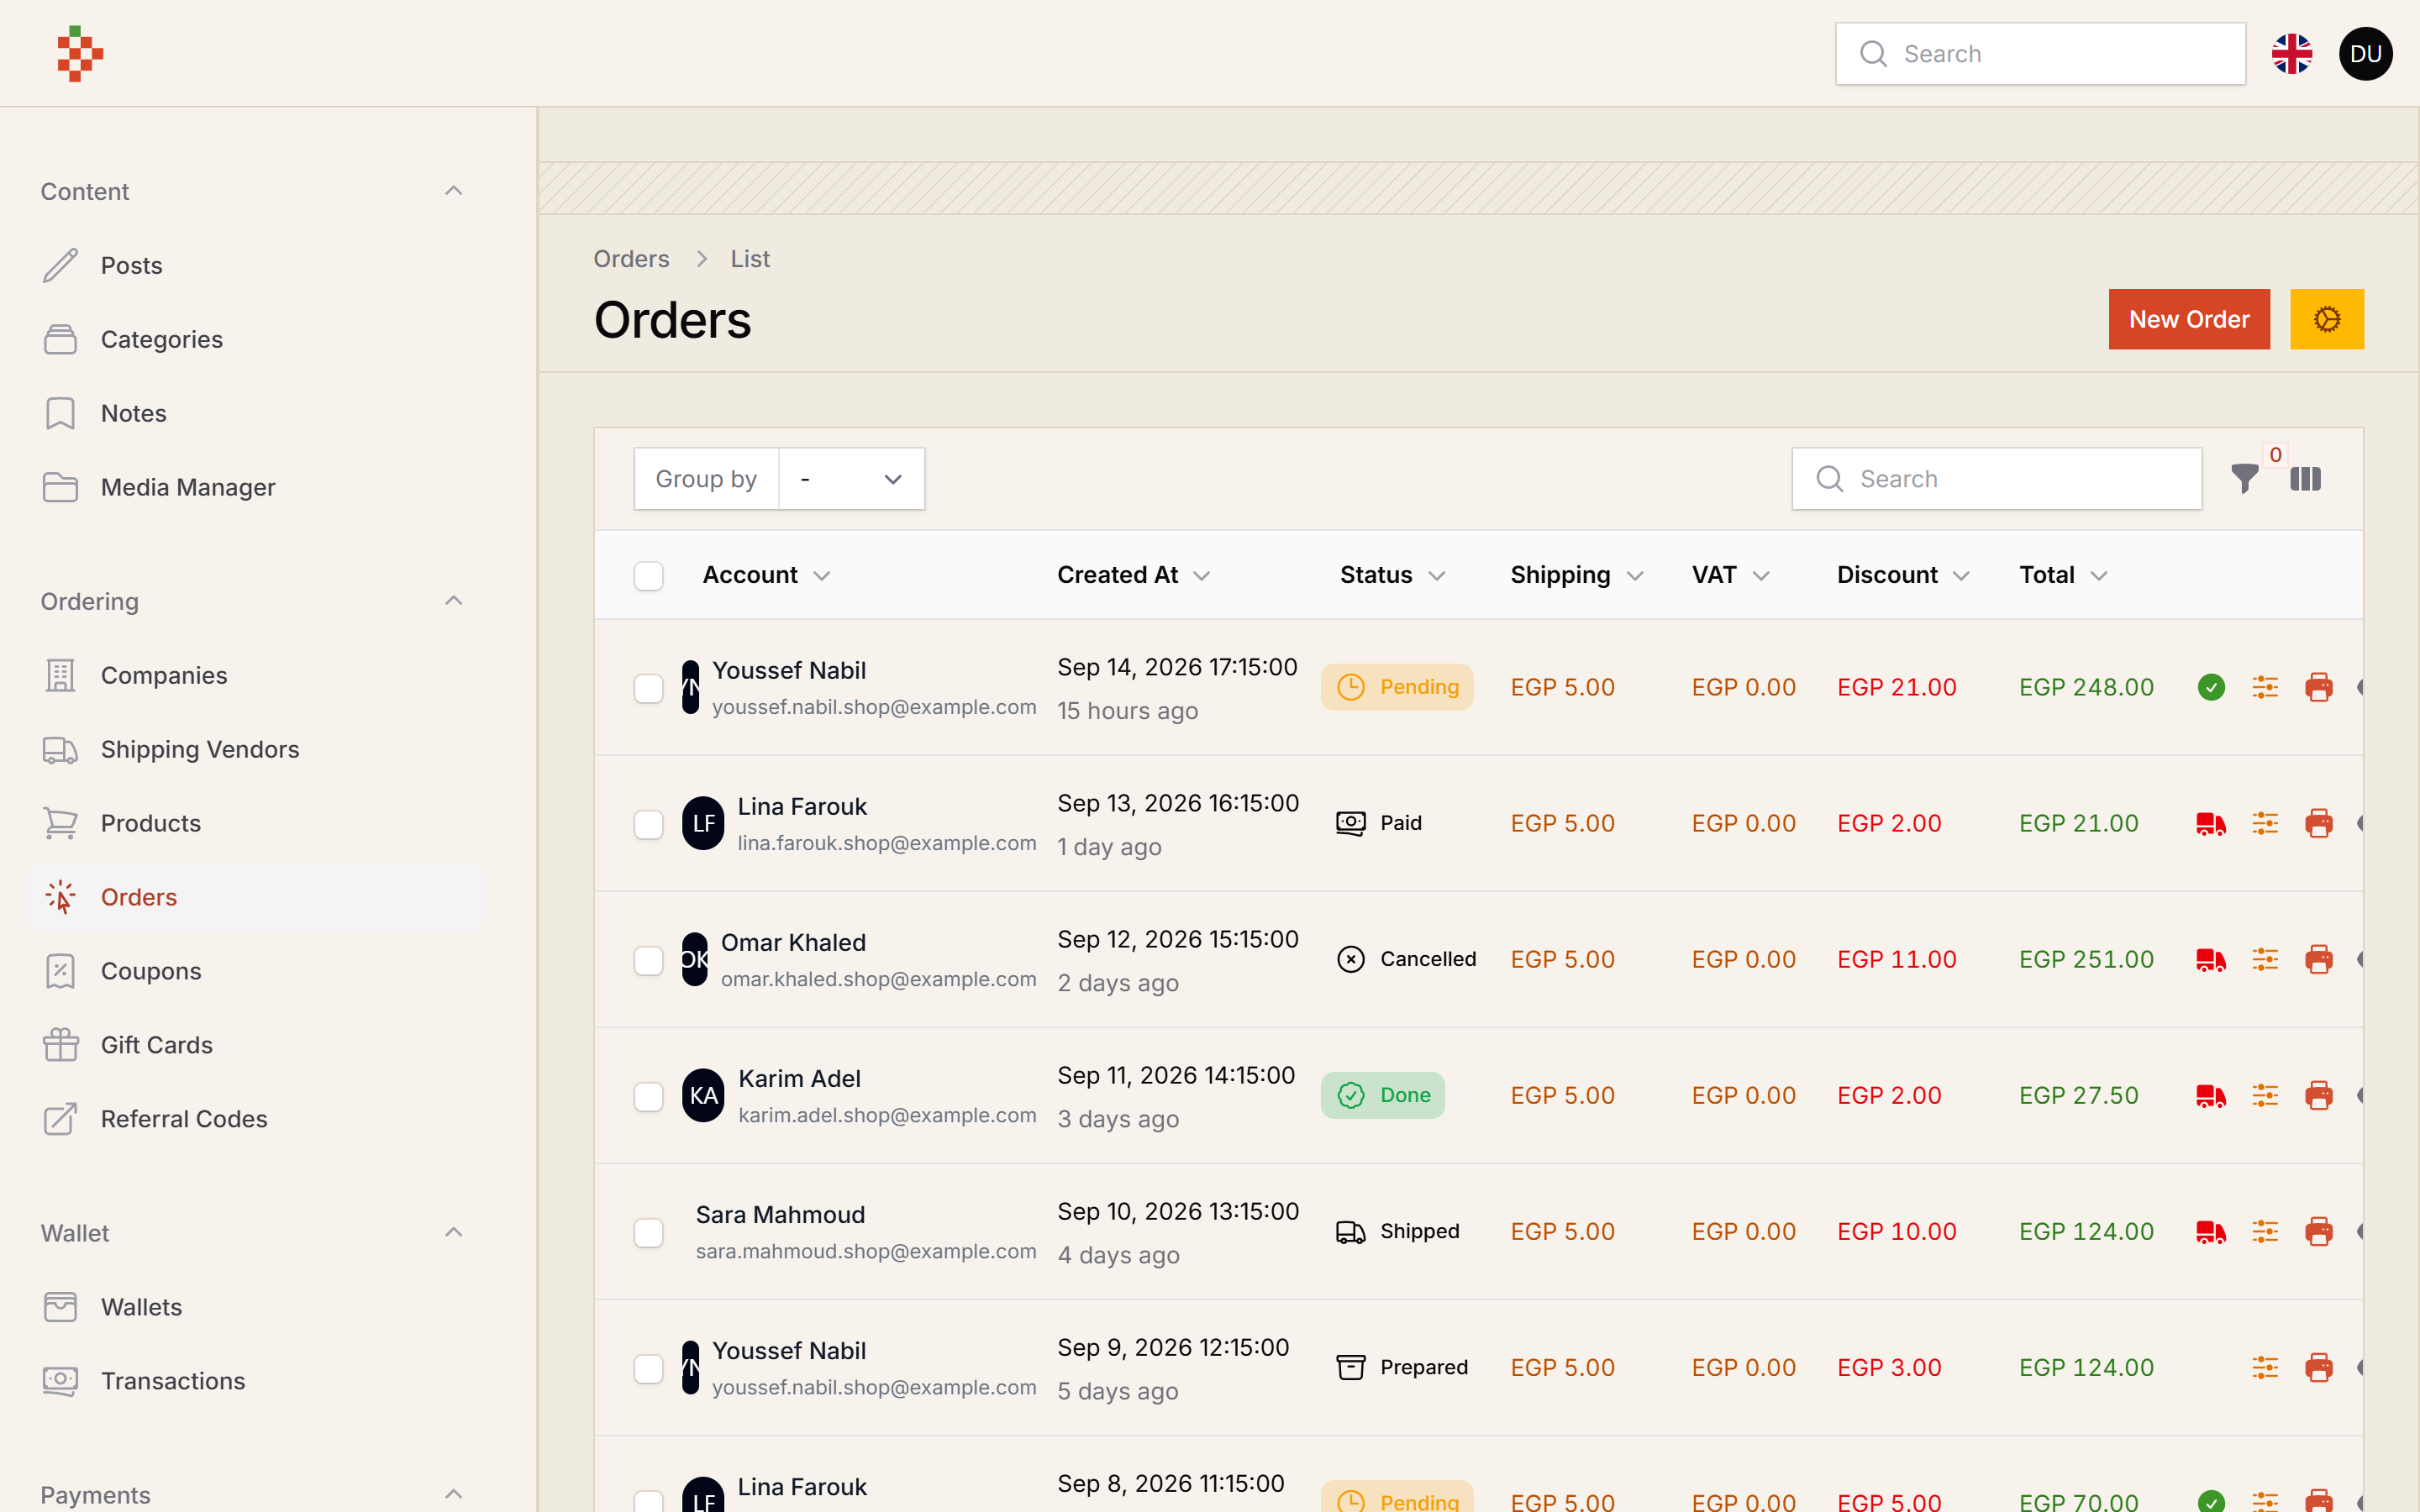Select Sara Mahmoud's order checkbox
Screen dimensions: 2420x1512
click(x=648, y=1232)
